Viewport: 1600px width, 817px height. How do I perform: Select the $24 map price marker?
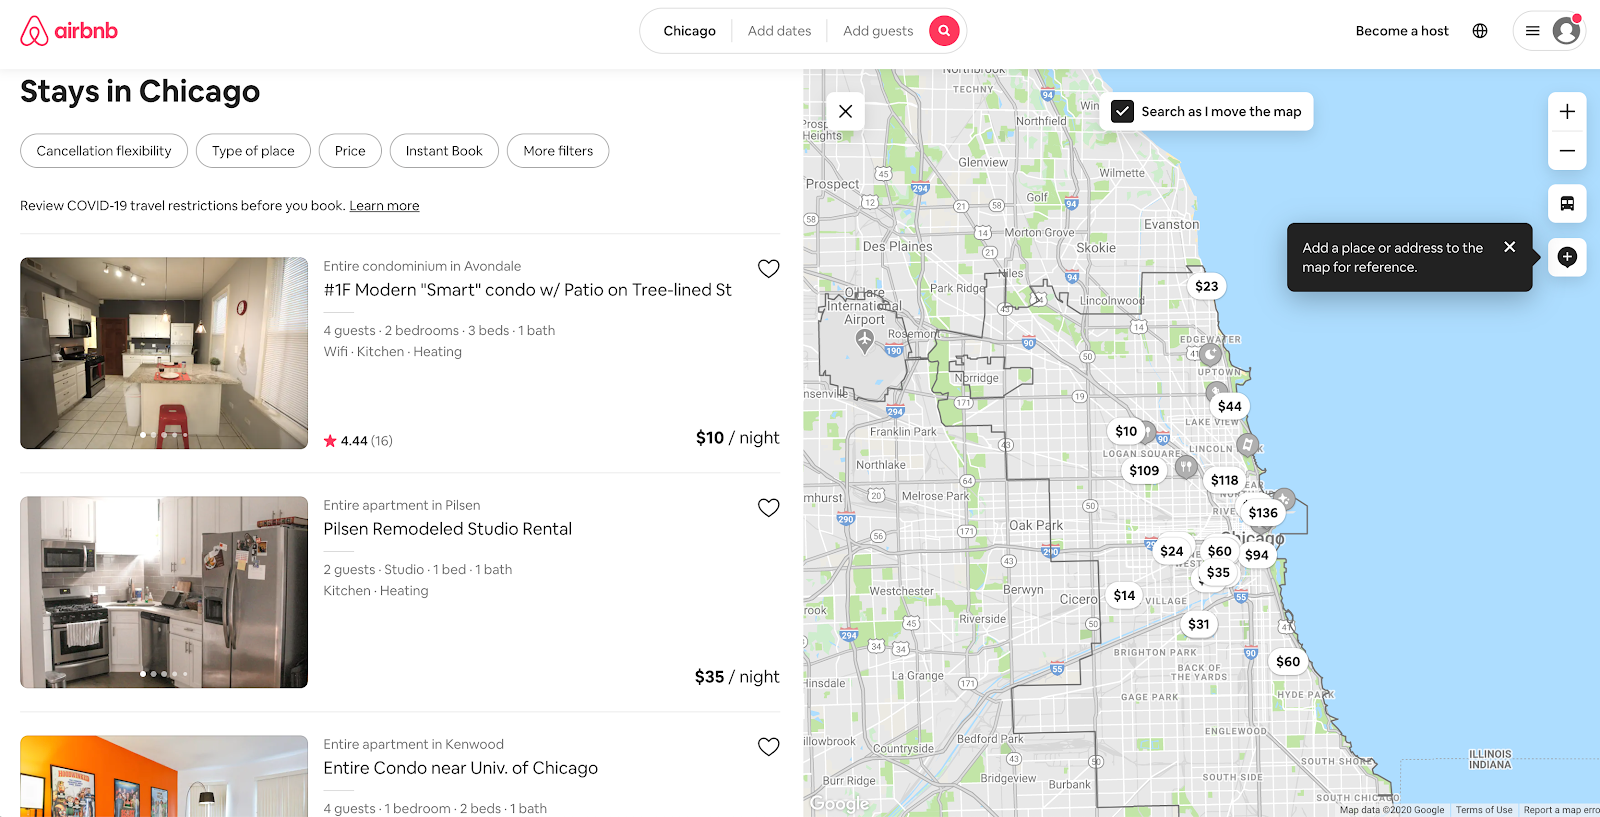(1172, 551)
